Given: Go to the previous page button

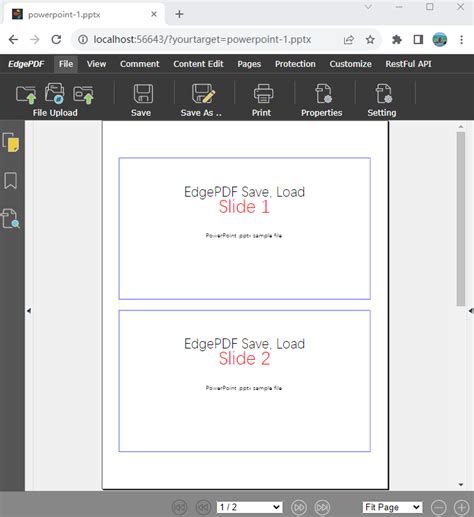Looking at the screenshot, I should pyautogui.click(x=203, y=507).
